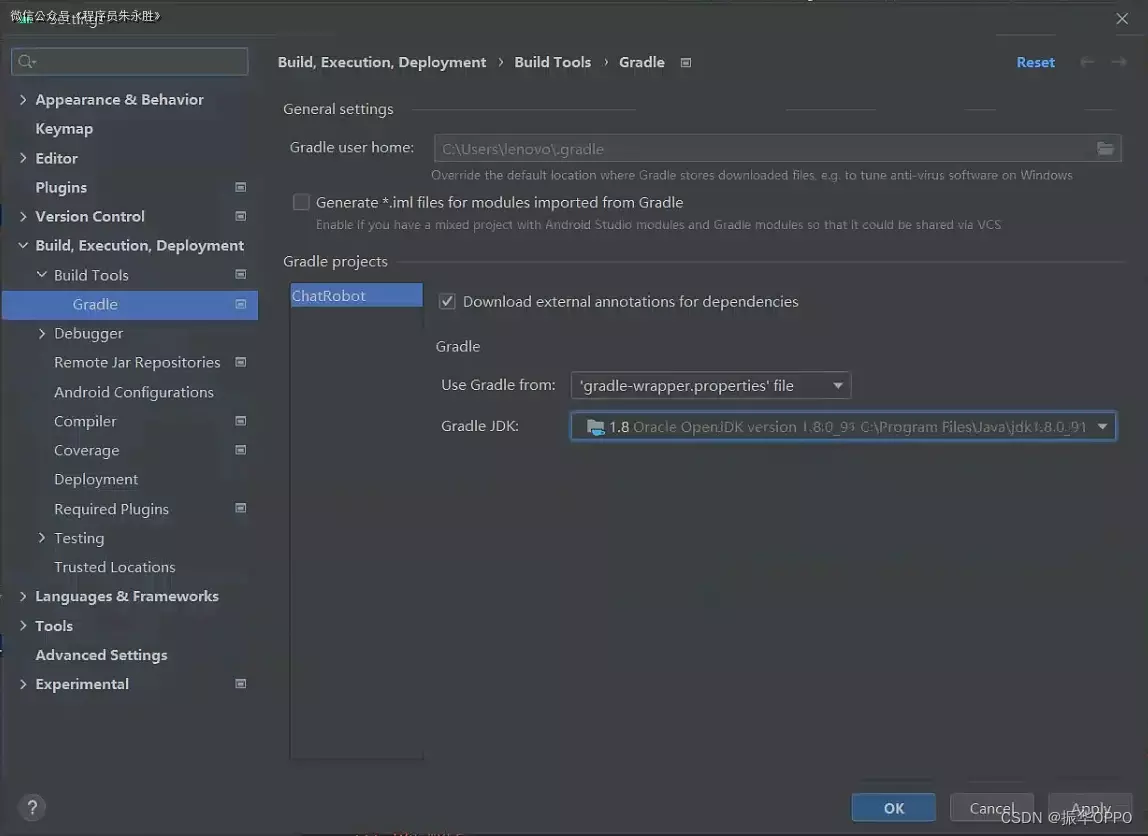Open Android Configurations settings page

(134, 392)
